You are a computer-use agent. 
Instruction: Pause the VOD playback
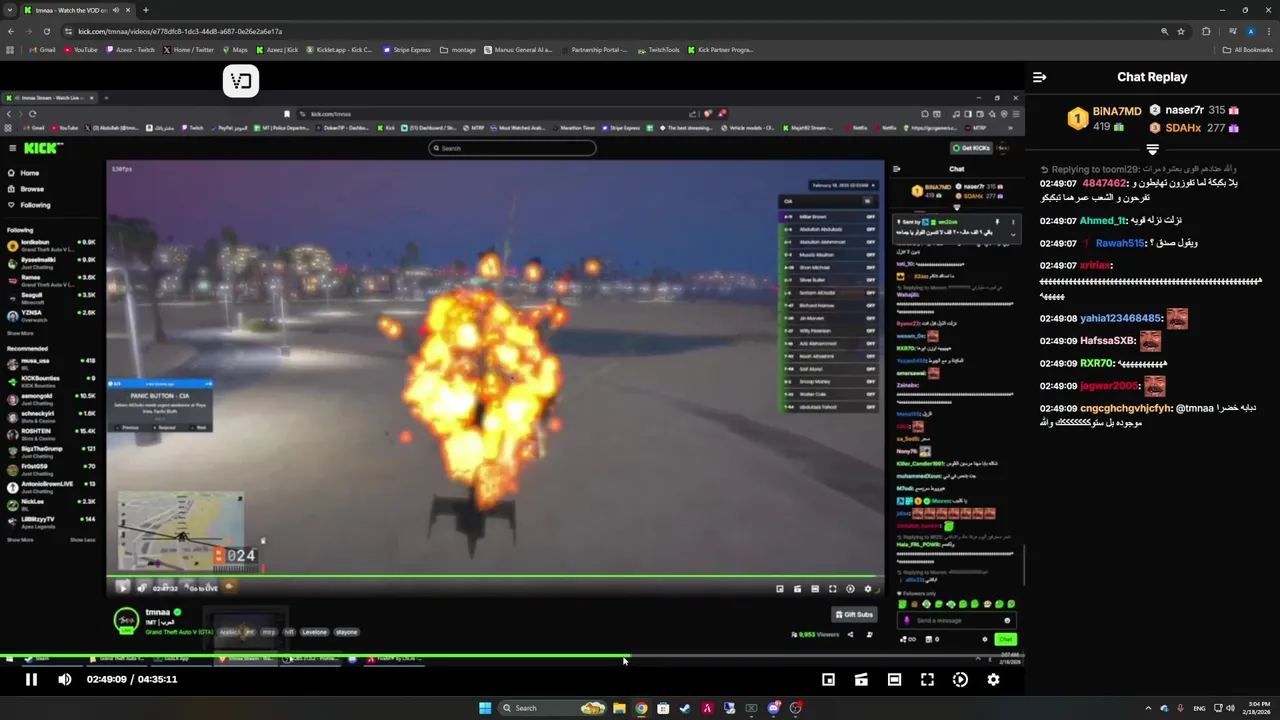pos(31,679)
